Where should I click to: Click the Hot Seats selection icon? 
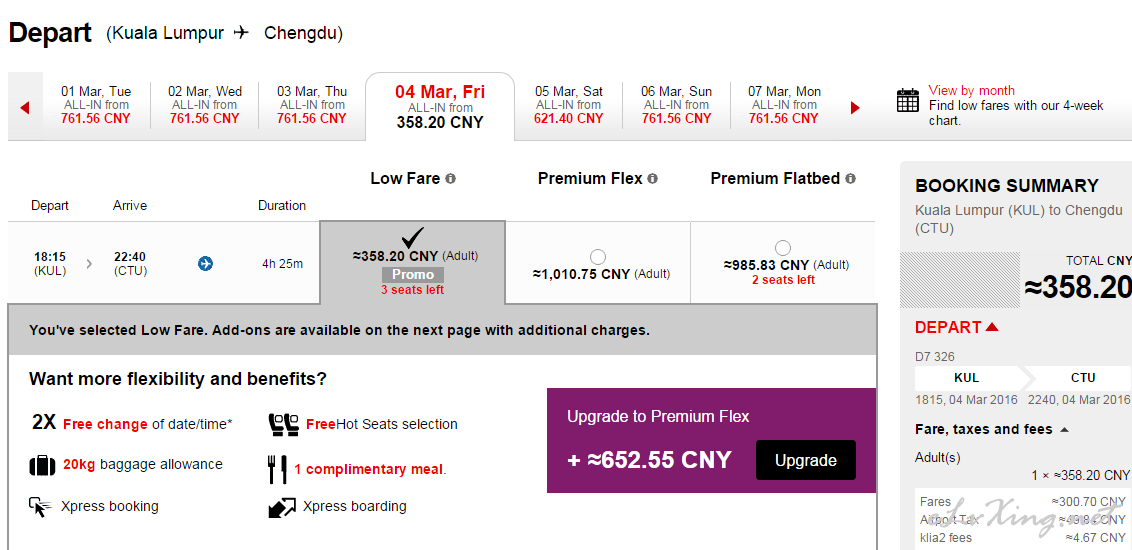pyautogui.click(x=283, y=425)
